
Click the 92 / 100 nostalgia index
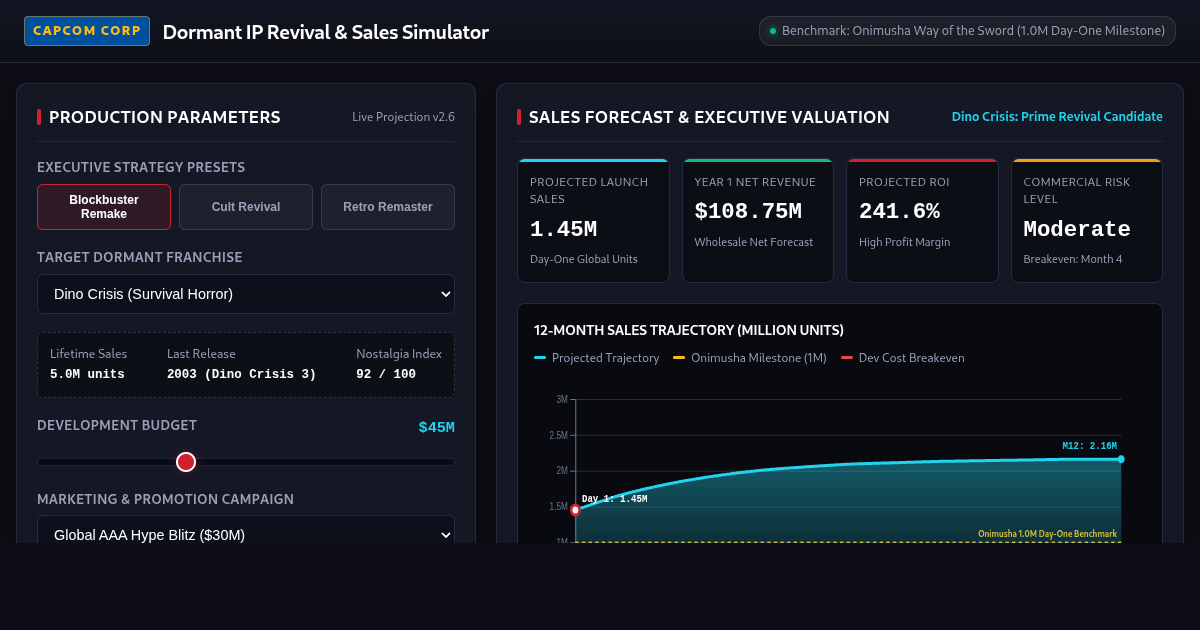point(386,374)
